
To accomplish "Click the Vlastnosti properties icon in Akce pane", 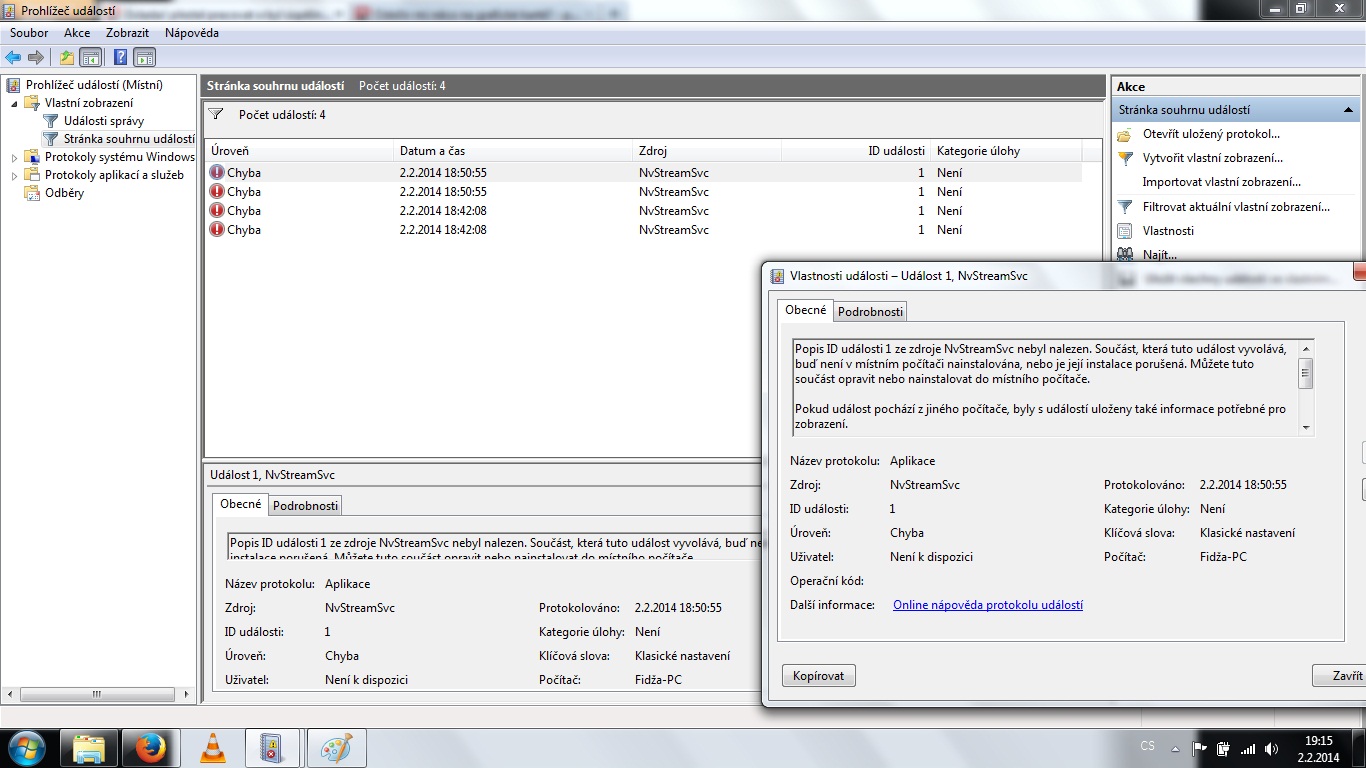I will (x=1125, y=231).
